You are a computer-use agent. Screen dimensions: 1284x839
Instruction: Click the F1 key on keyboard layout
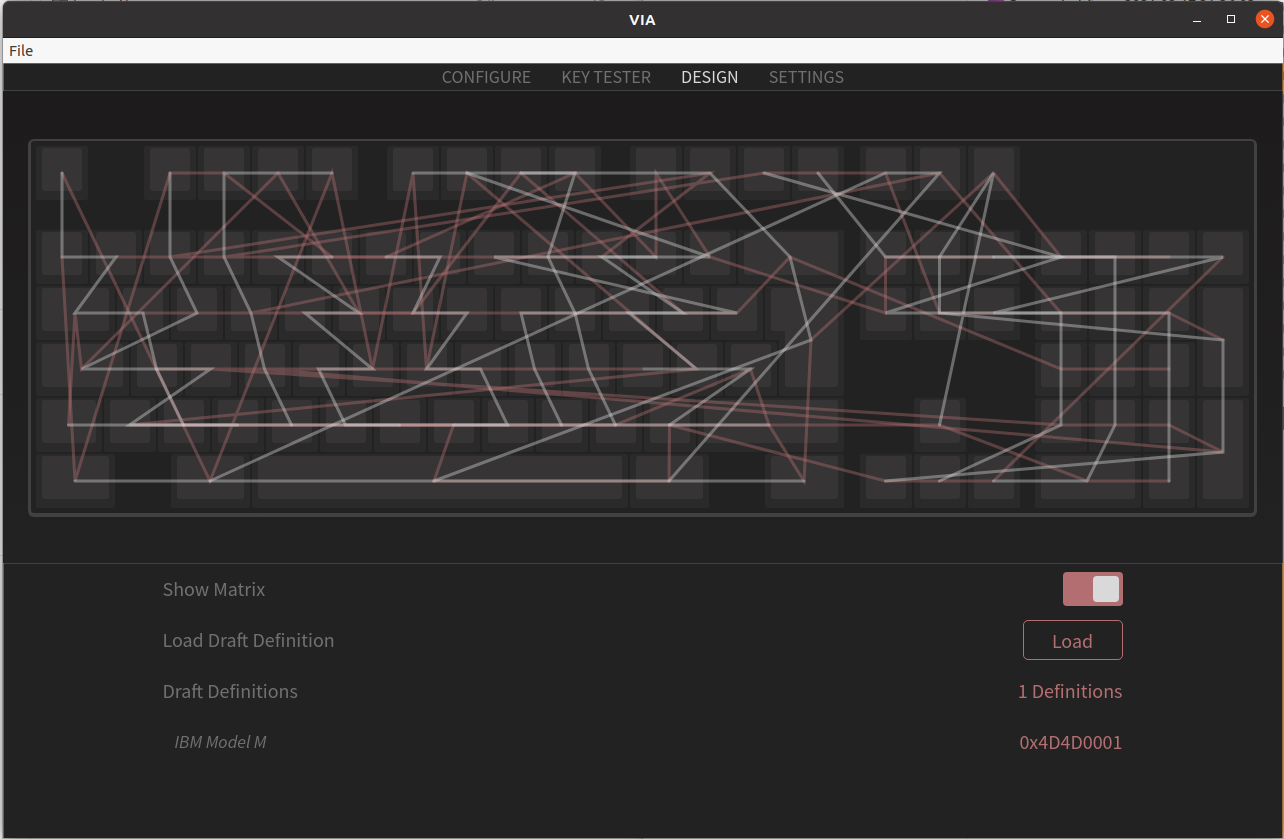point(170,171)
